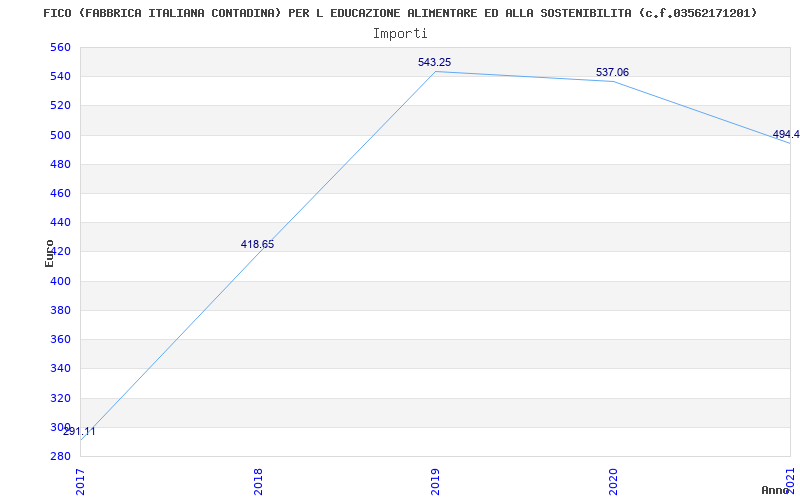Click the 480 y-axis tick label

[60, 164]
